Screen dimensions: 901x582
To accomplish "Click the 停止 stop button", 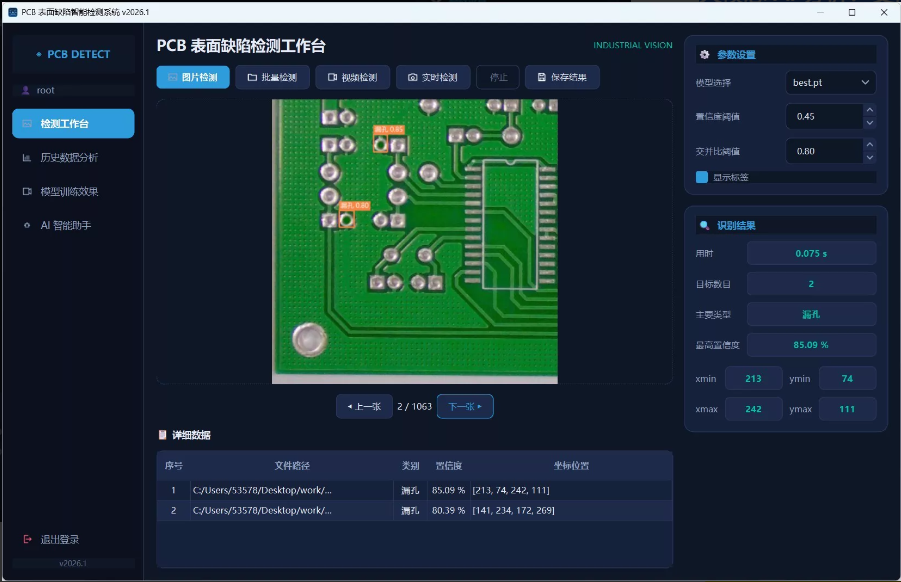I will tap(498, 77).
